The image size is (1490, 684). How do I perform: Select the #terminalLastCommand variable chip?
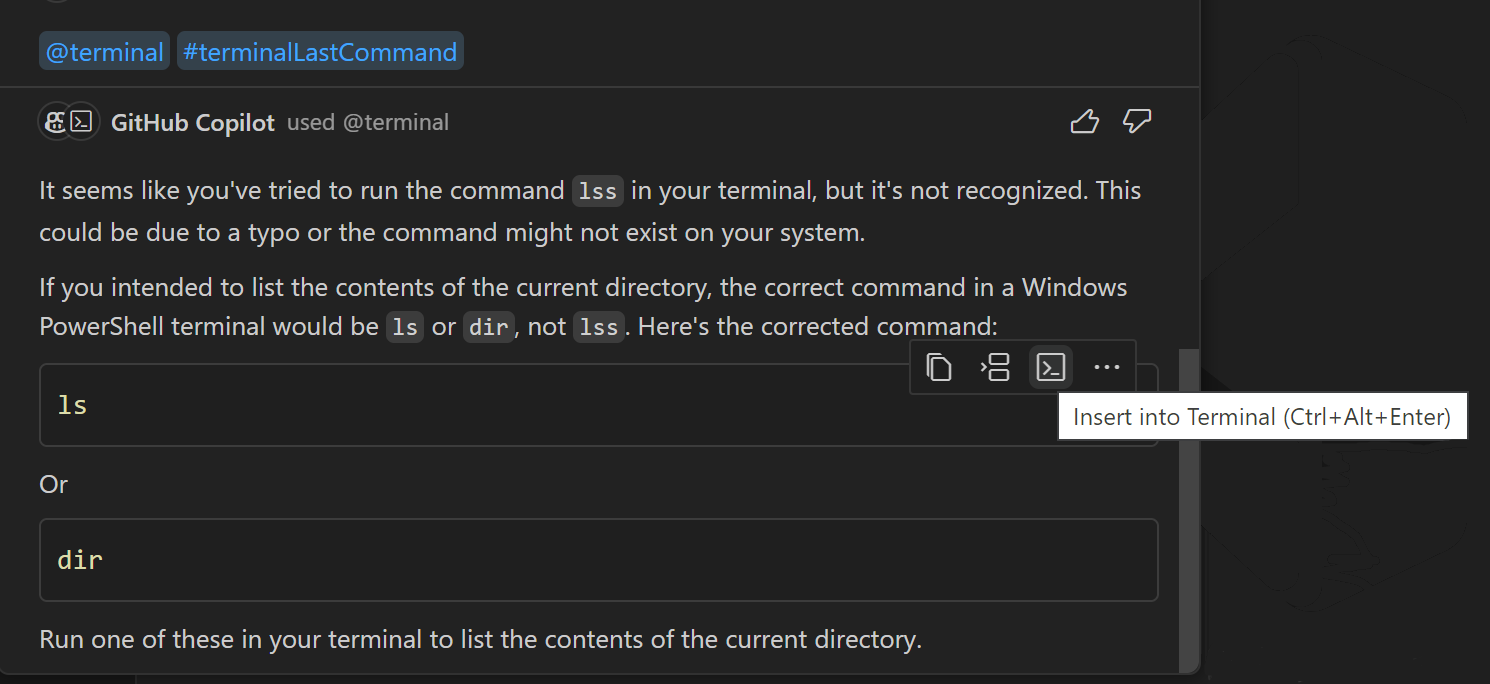pyautogui.click(x=320, y=50)
